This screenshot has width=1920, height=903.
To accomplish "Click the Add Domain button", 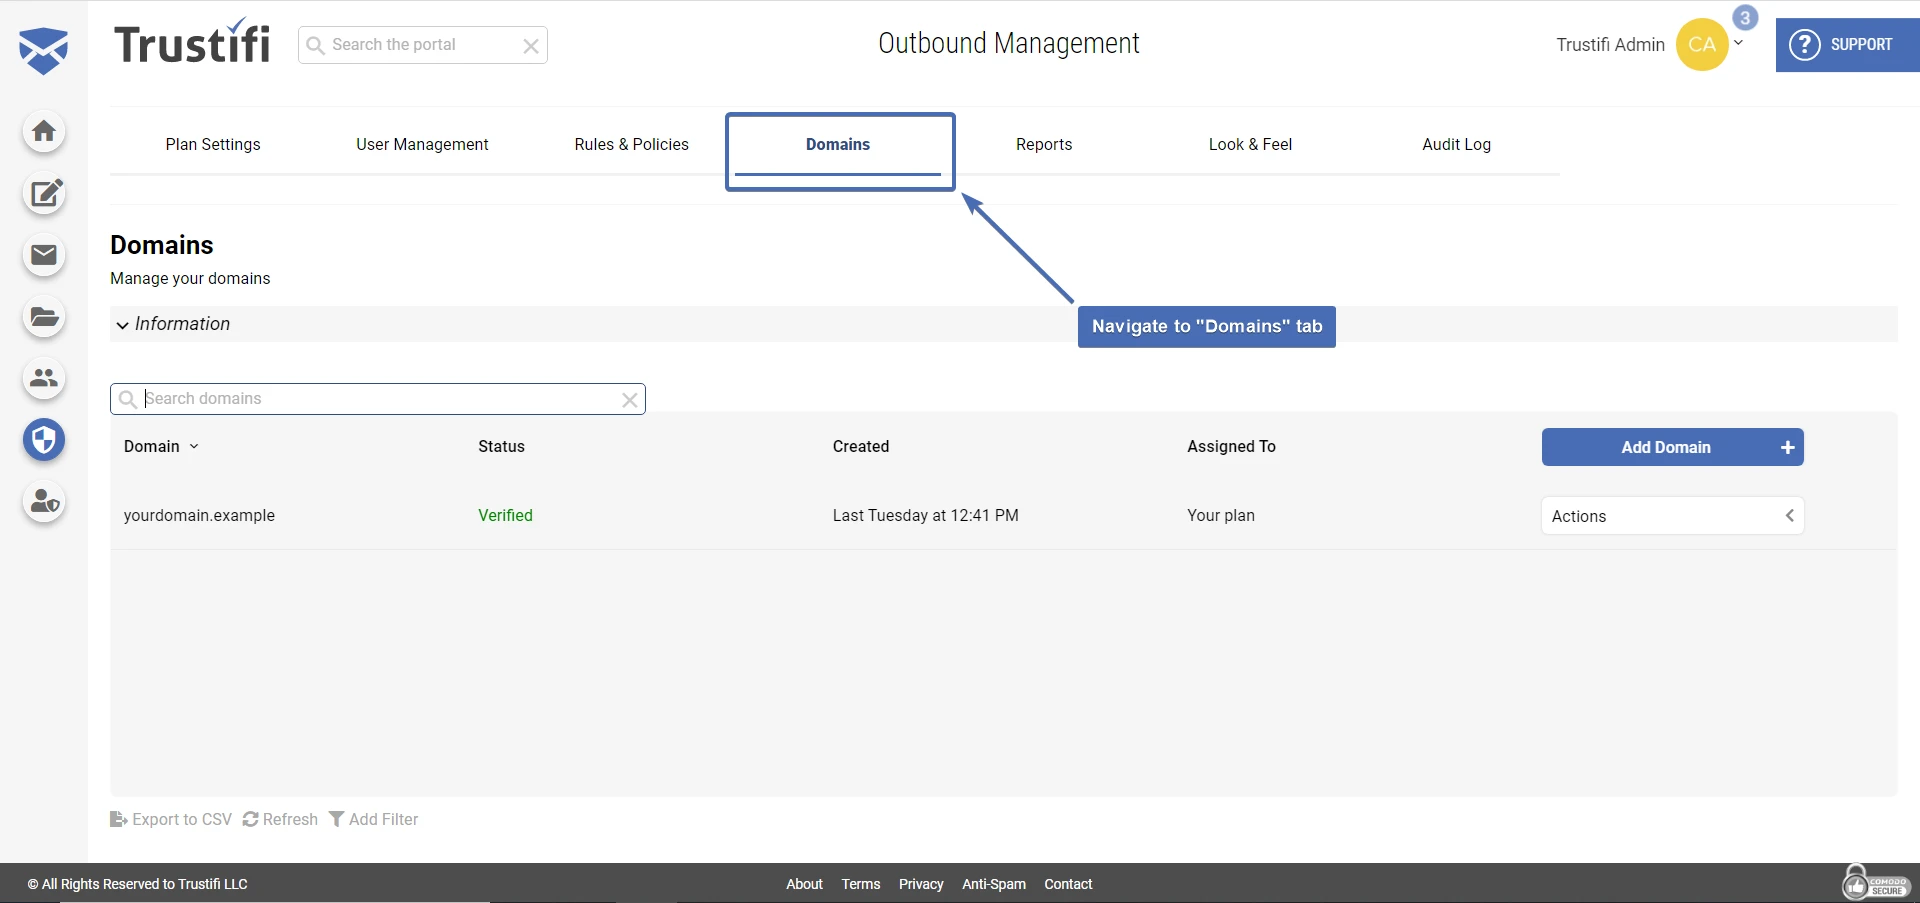I will click(1672, 448).
